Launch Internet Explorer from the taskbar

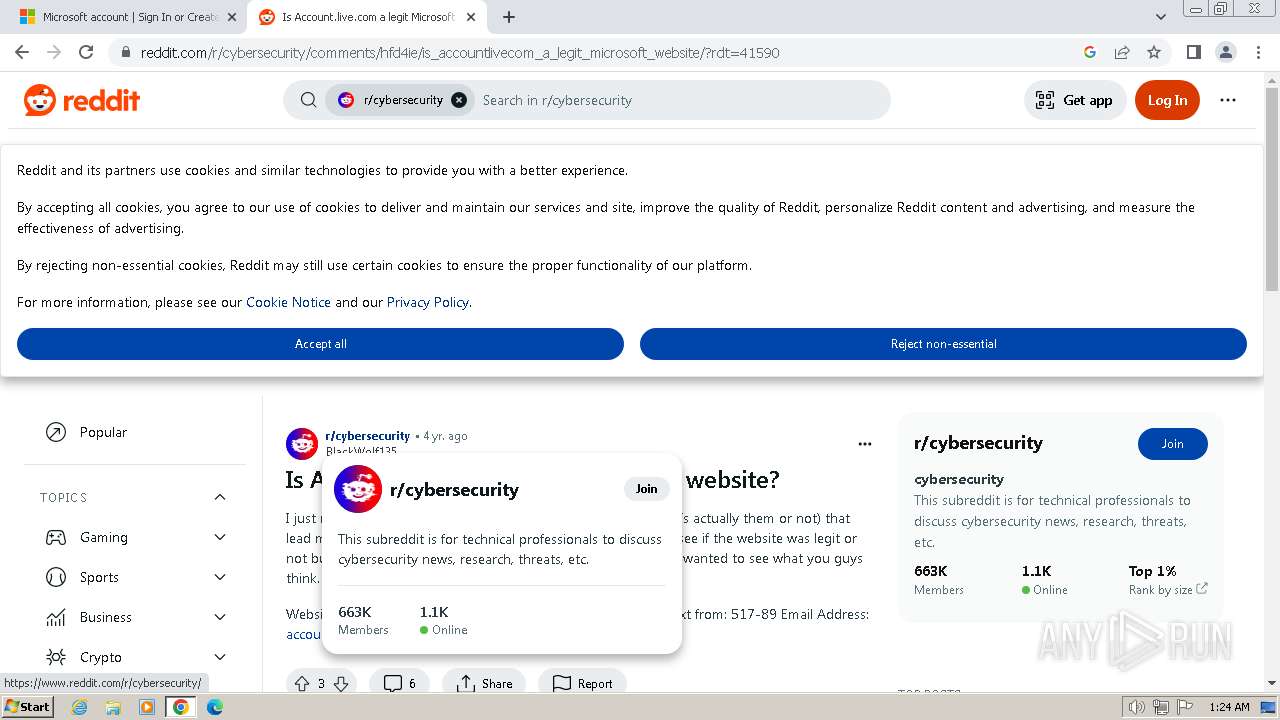point(79,707)
